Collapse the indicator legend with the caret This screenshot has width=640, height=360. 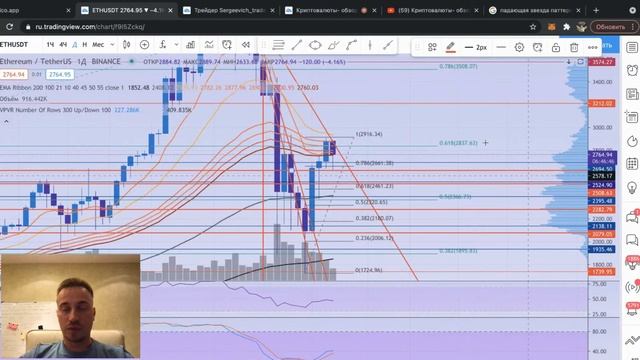coord(6,122)
